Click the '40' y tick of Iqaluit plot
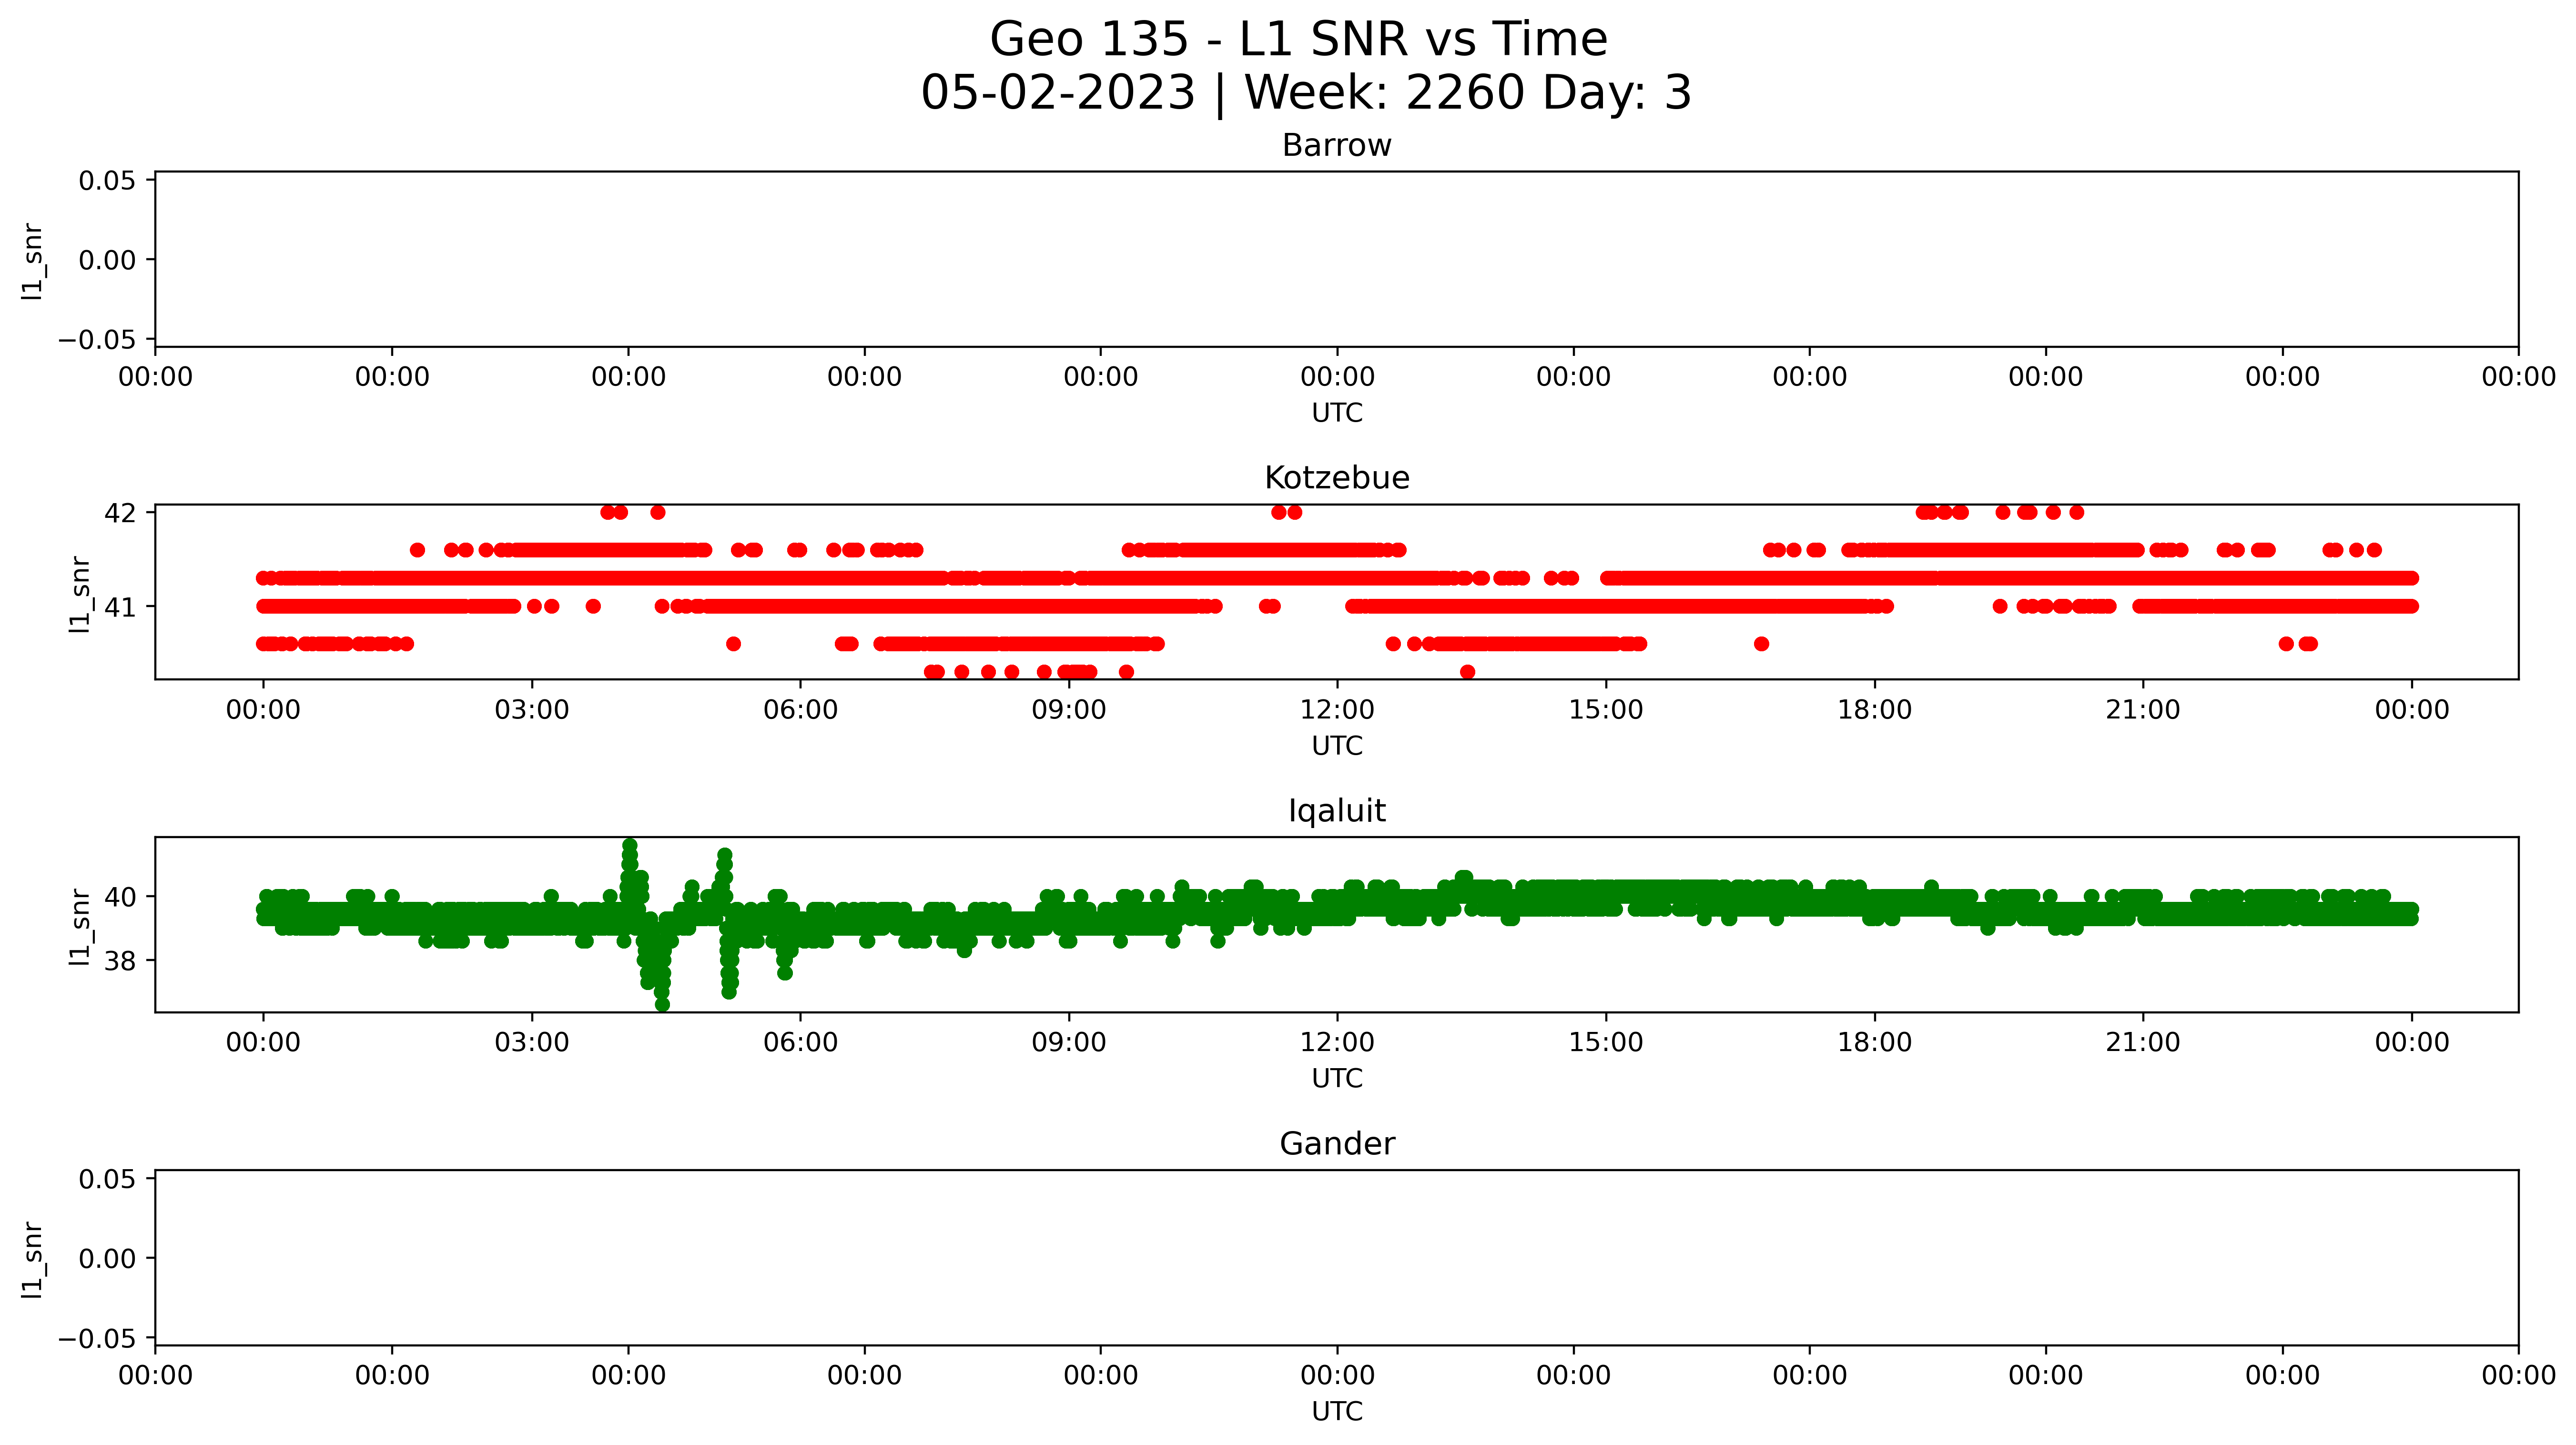The height and width of the screenshot is (1445, 2576). [120, 898]
